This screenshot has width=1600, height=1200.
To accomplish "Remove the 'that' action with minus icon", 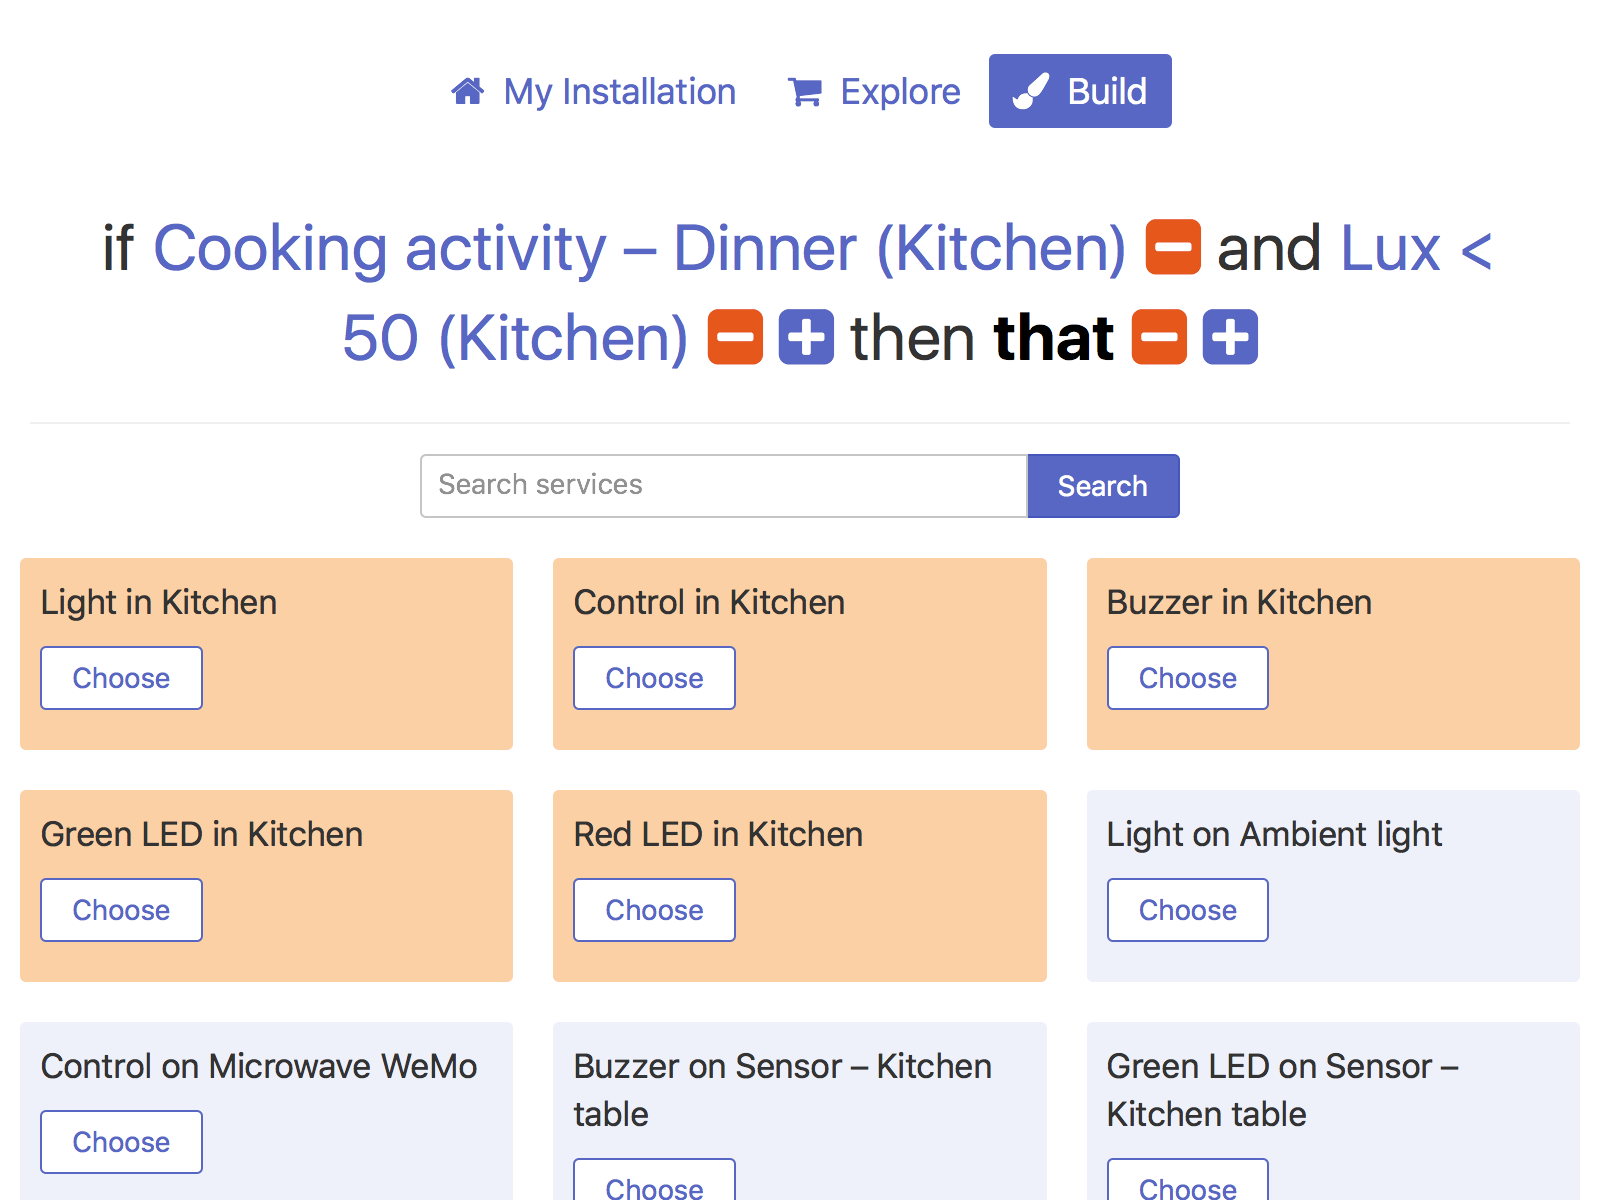I will pyautogui.click(x=1159, y=337).
